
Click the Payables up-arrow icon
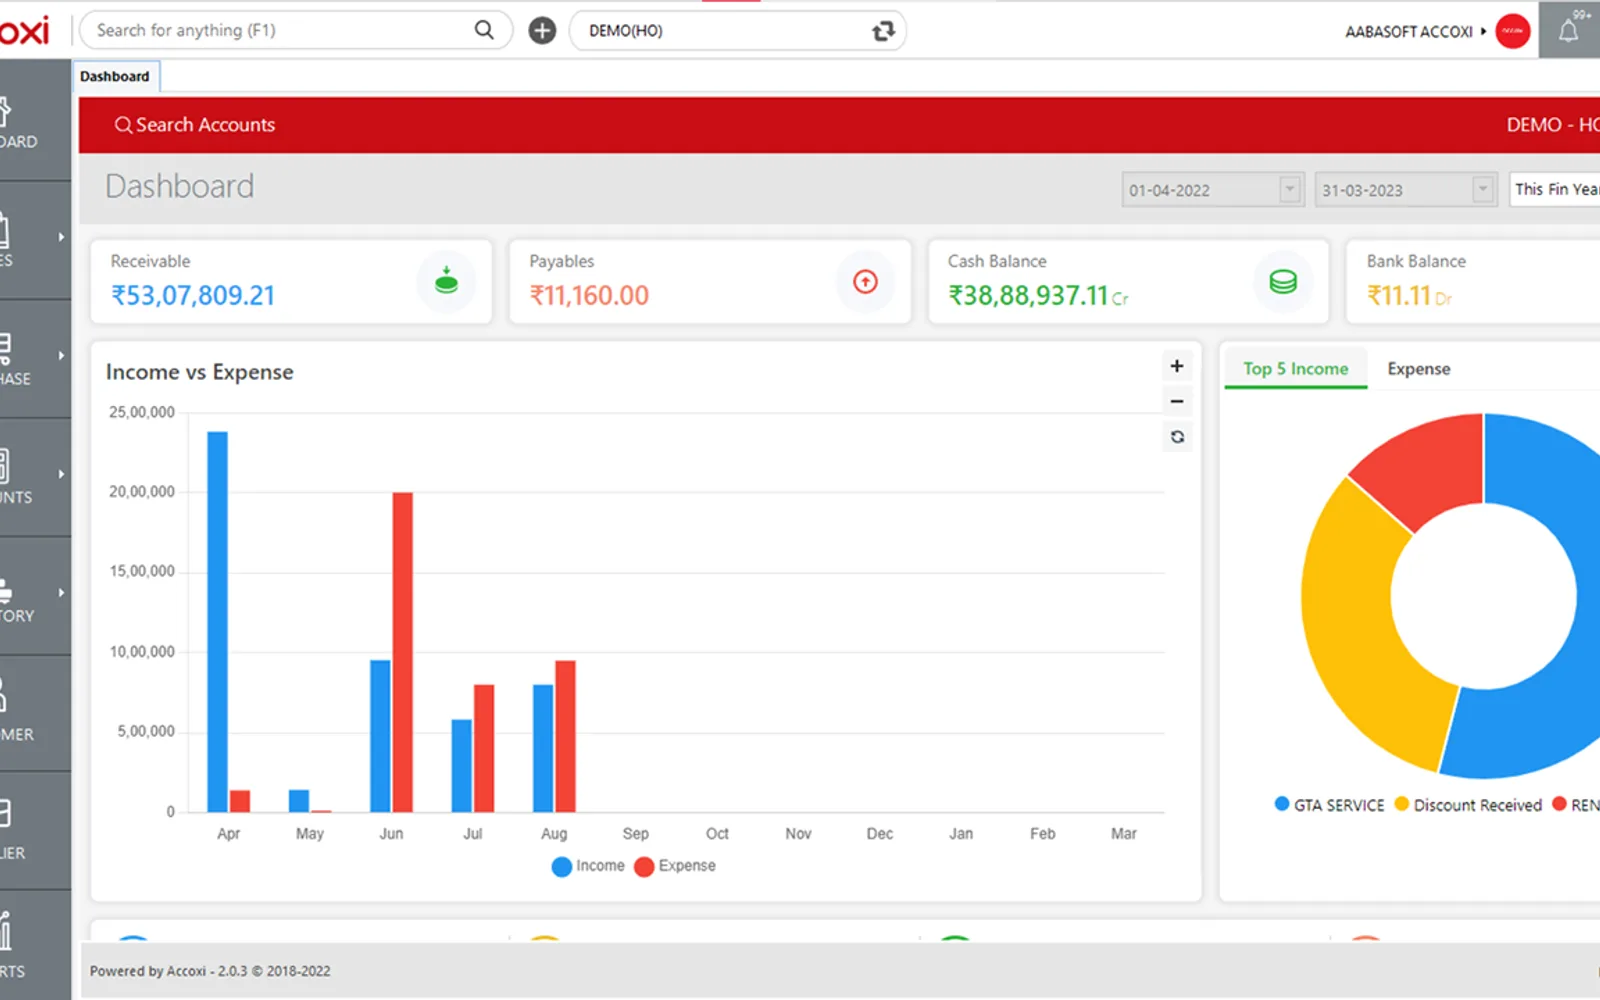tap(865, 282)
